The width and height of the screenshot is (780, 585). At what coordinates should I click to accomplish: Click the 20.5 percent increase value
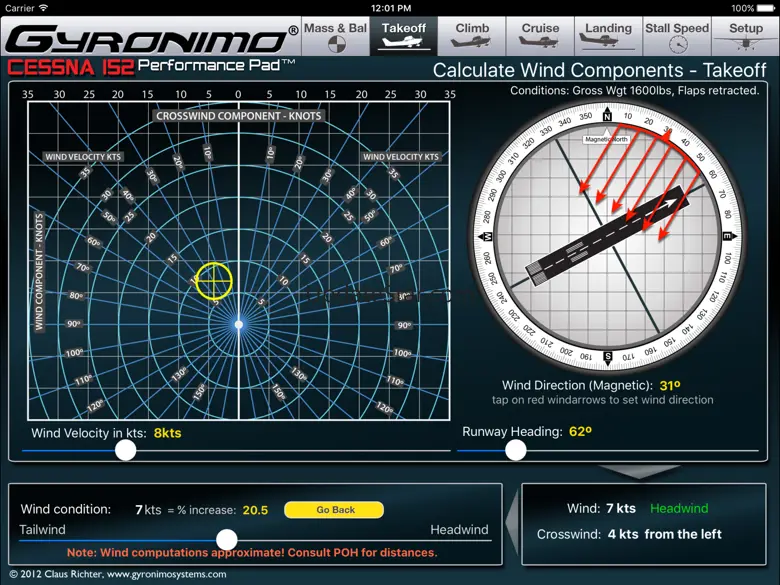click(255, 510)
